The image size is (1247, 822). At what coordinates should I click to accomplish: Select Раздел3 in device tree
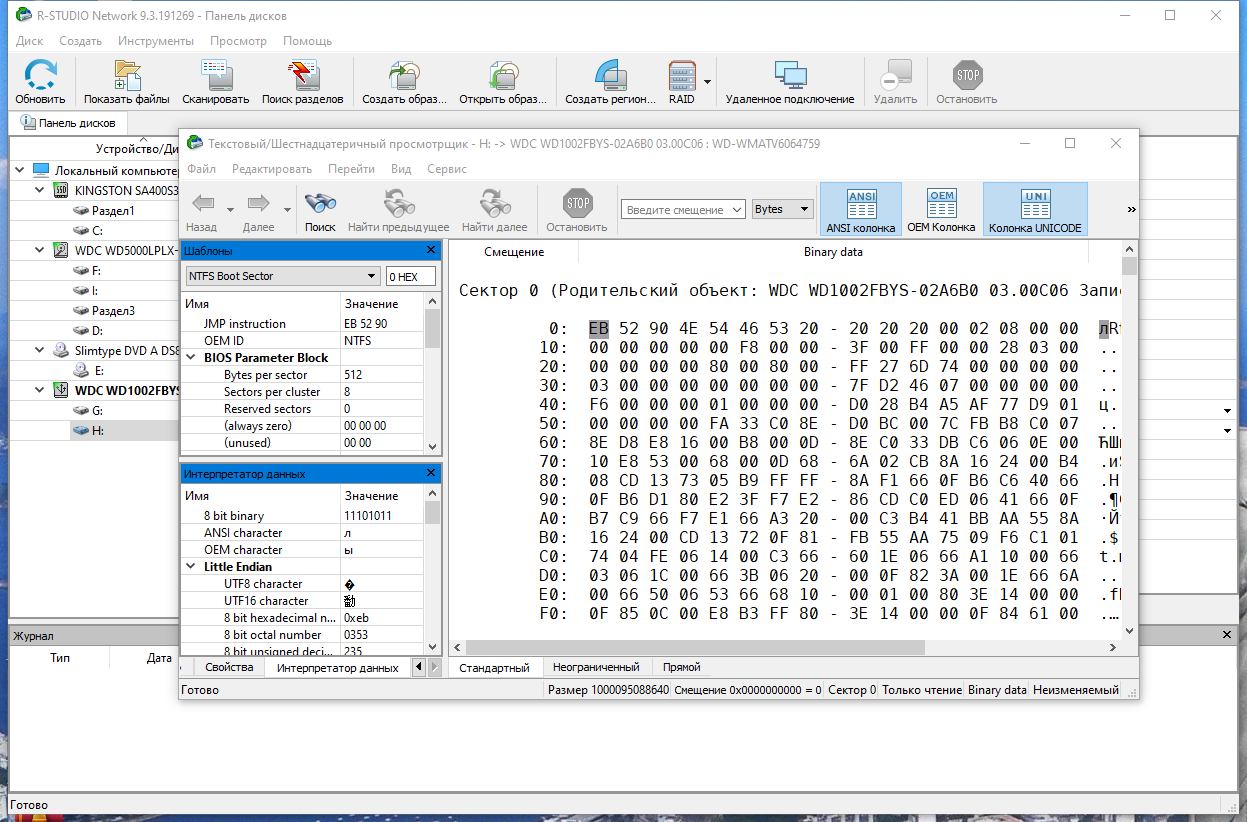pyautogui.click(x=113, y=310)
